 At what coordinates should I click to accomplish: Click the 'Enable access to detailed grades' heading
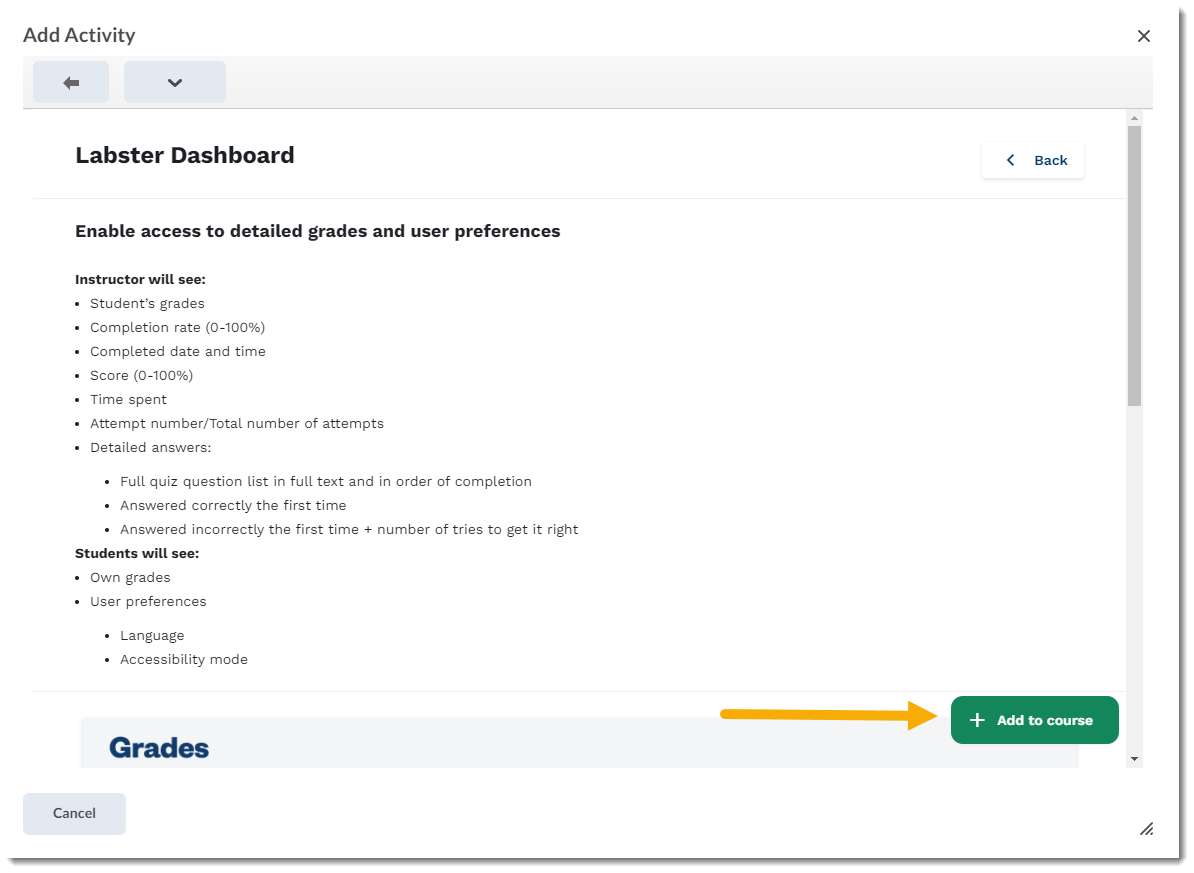(x=317, y=231)
